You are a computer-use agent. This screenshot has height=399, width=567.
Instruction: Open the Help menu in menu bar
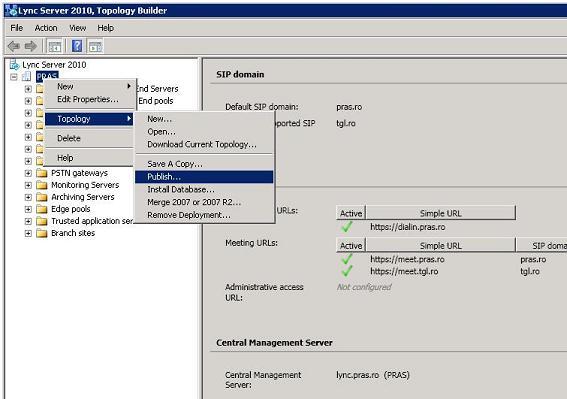[x=106, y=28]
